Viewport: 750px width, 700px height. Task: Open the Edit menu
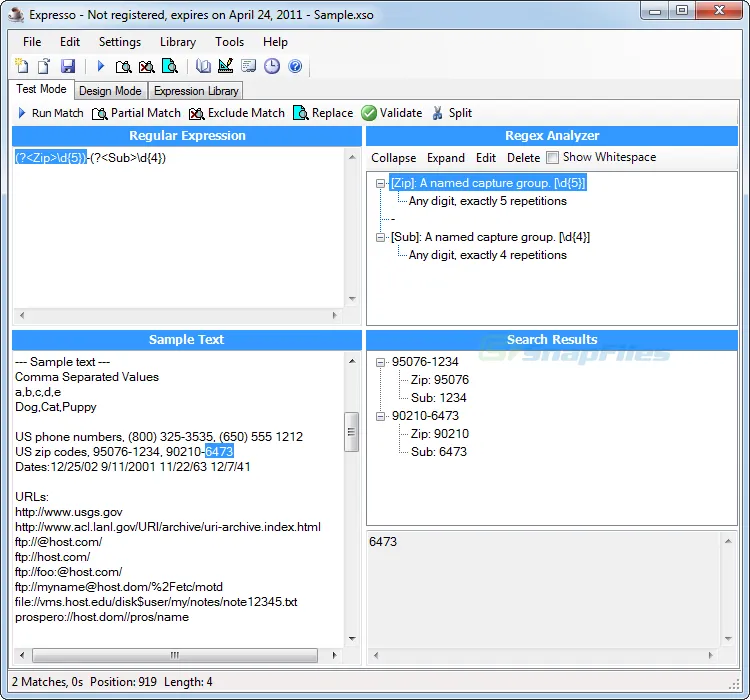tap(70, 42)
